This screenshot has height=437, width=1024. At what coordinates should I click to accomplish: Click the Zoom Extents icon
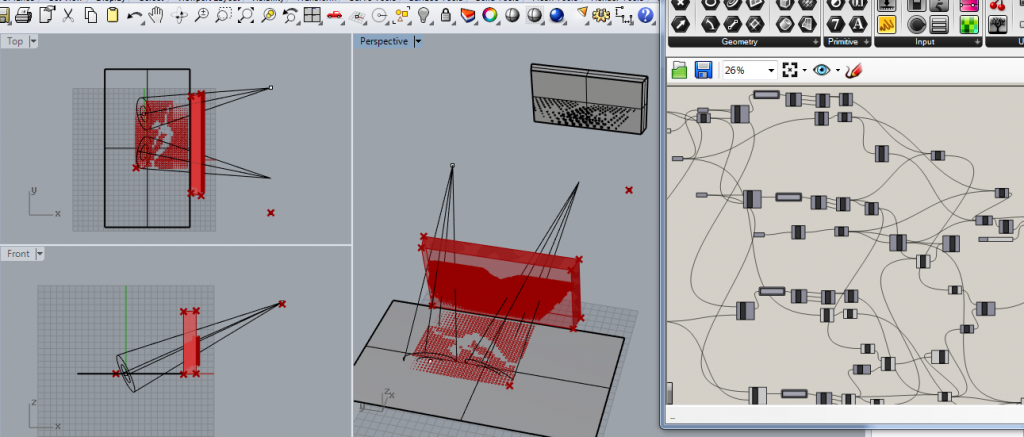(246, 14)
